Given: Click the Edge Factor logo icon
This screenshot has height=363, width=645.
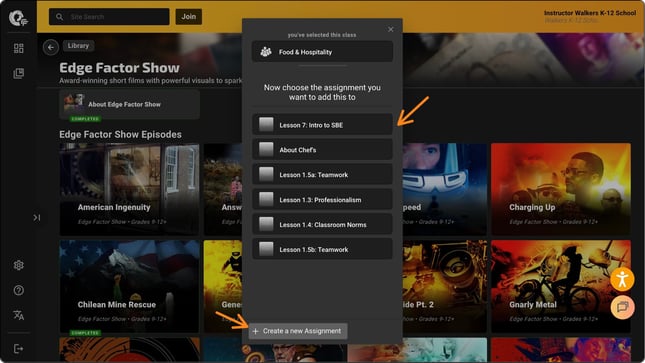Looking at the screenshot, I should tap(19, 18).
